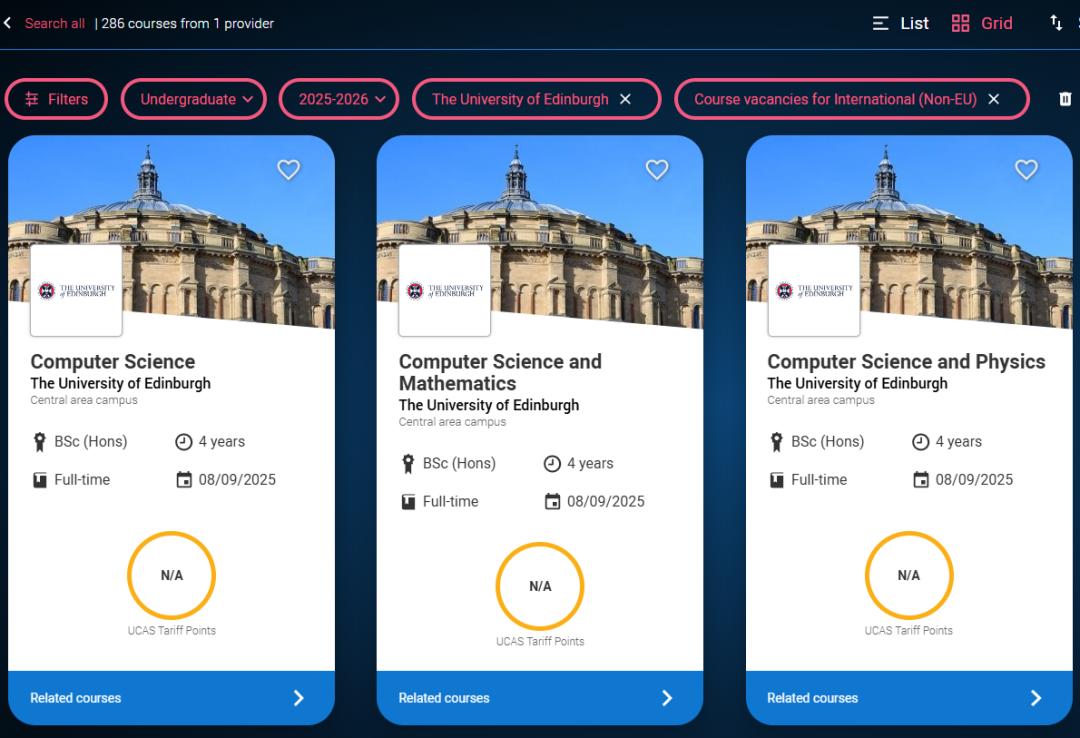The width and height of the screenshot is (1080, 738).
Task: Click the calendar icon on Computer Science and Mathematics card
Action: 552,502
